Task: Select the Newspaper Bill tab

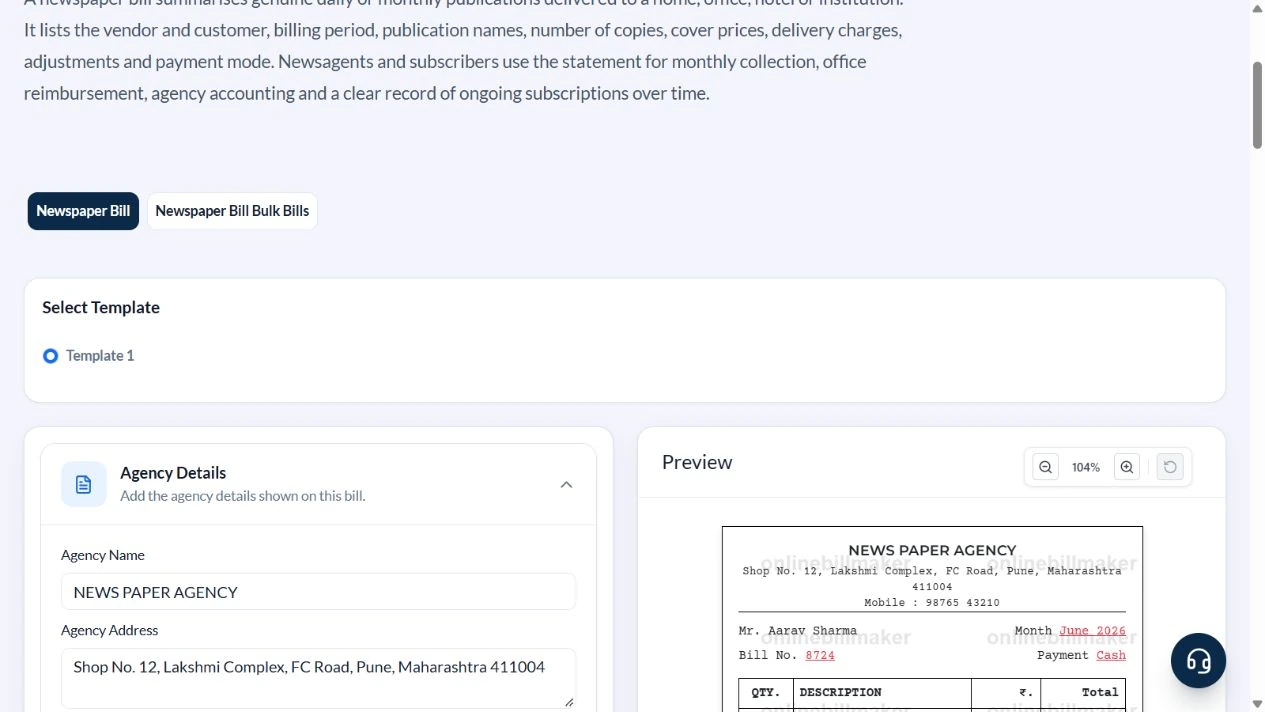Action: pyautogui.click(x=83, y=211)
